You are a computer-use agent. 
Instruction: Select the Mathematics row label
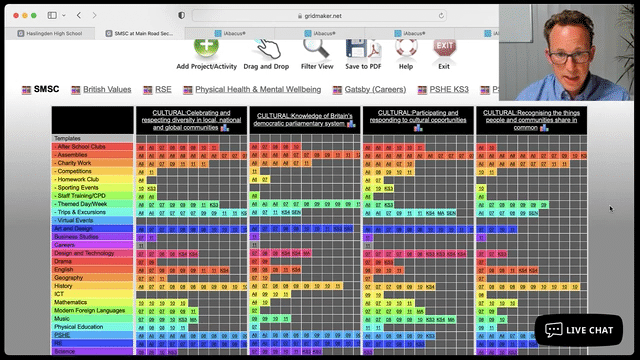(x=93, y=302)
